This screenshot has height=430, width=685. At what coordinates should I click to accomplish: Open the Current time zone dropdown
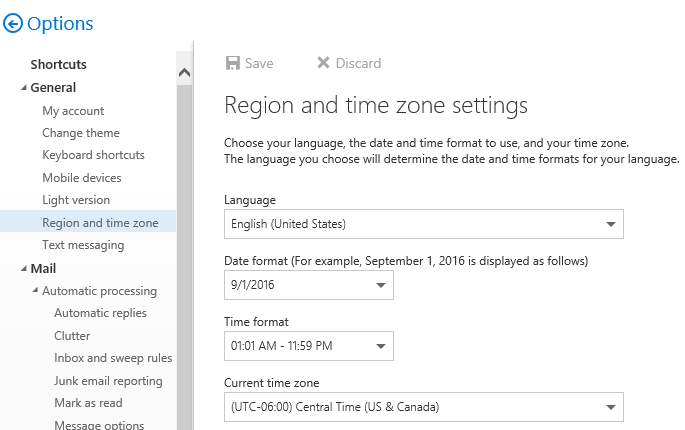coord(610,408)
